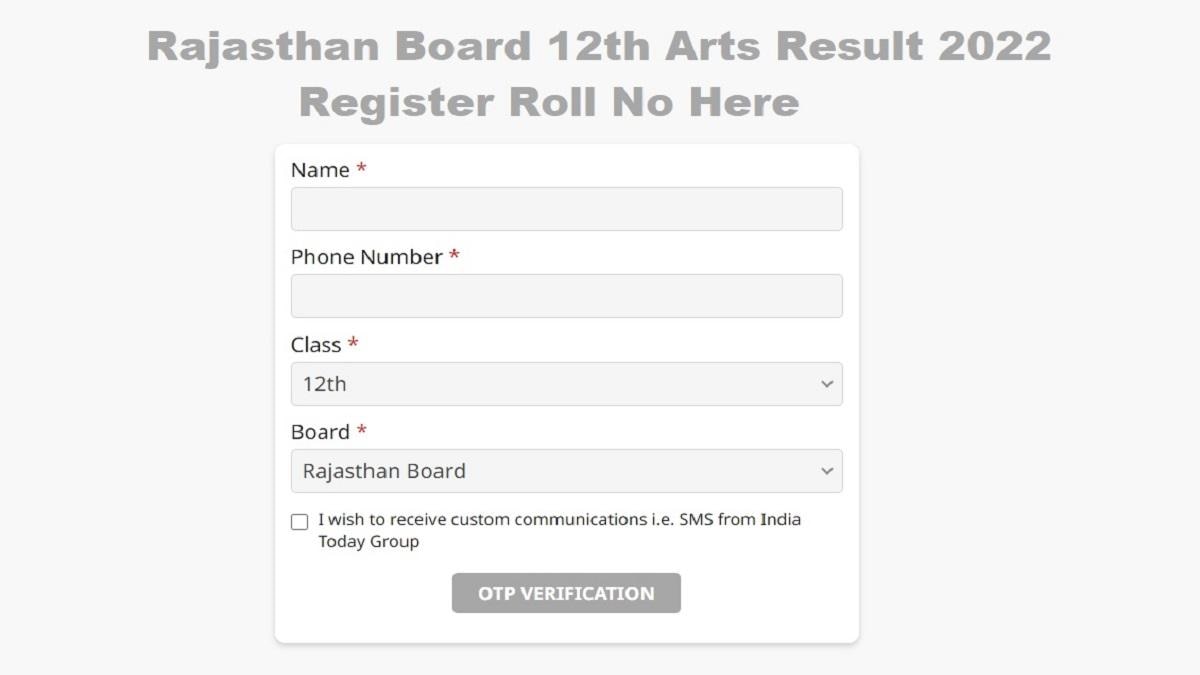The width and height of the screenshot is (1200, 675).
Task: Open the Class dropdown showing 12th
Action: coord(566,383)
